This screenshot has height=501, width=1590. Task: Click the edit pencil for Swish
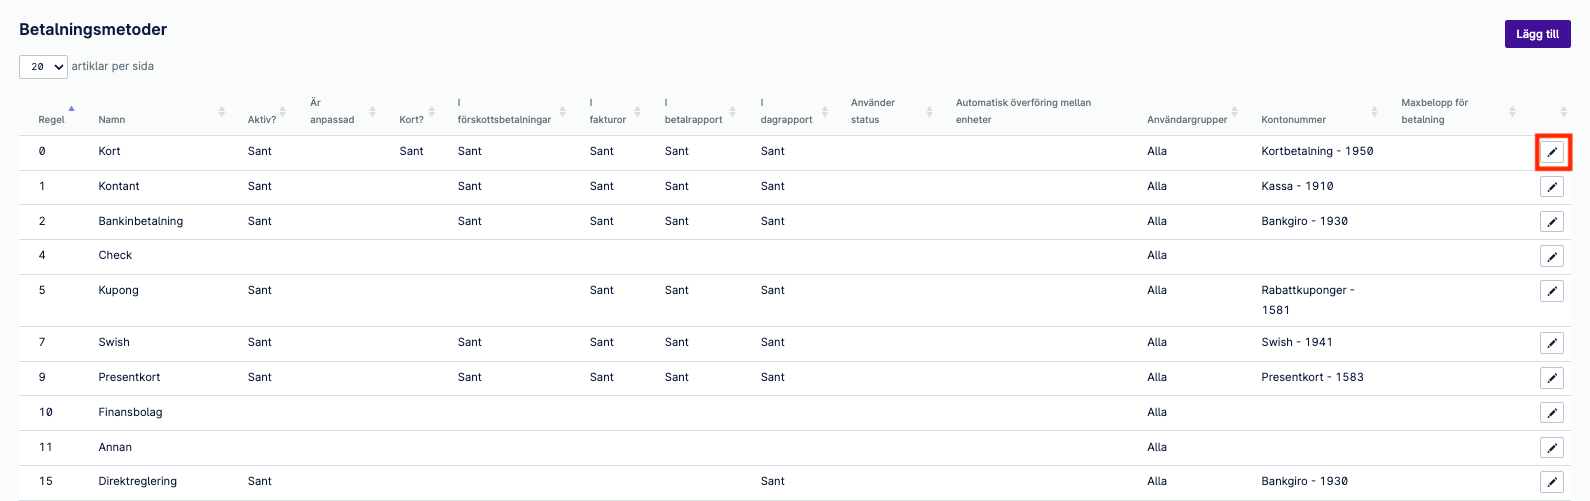click(x=1552, y=343)
